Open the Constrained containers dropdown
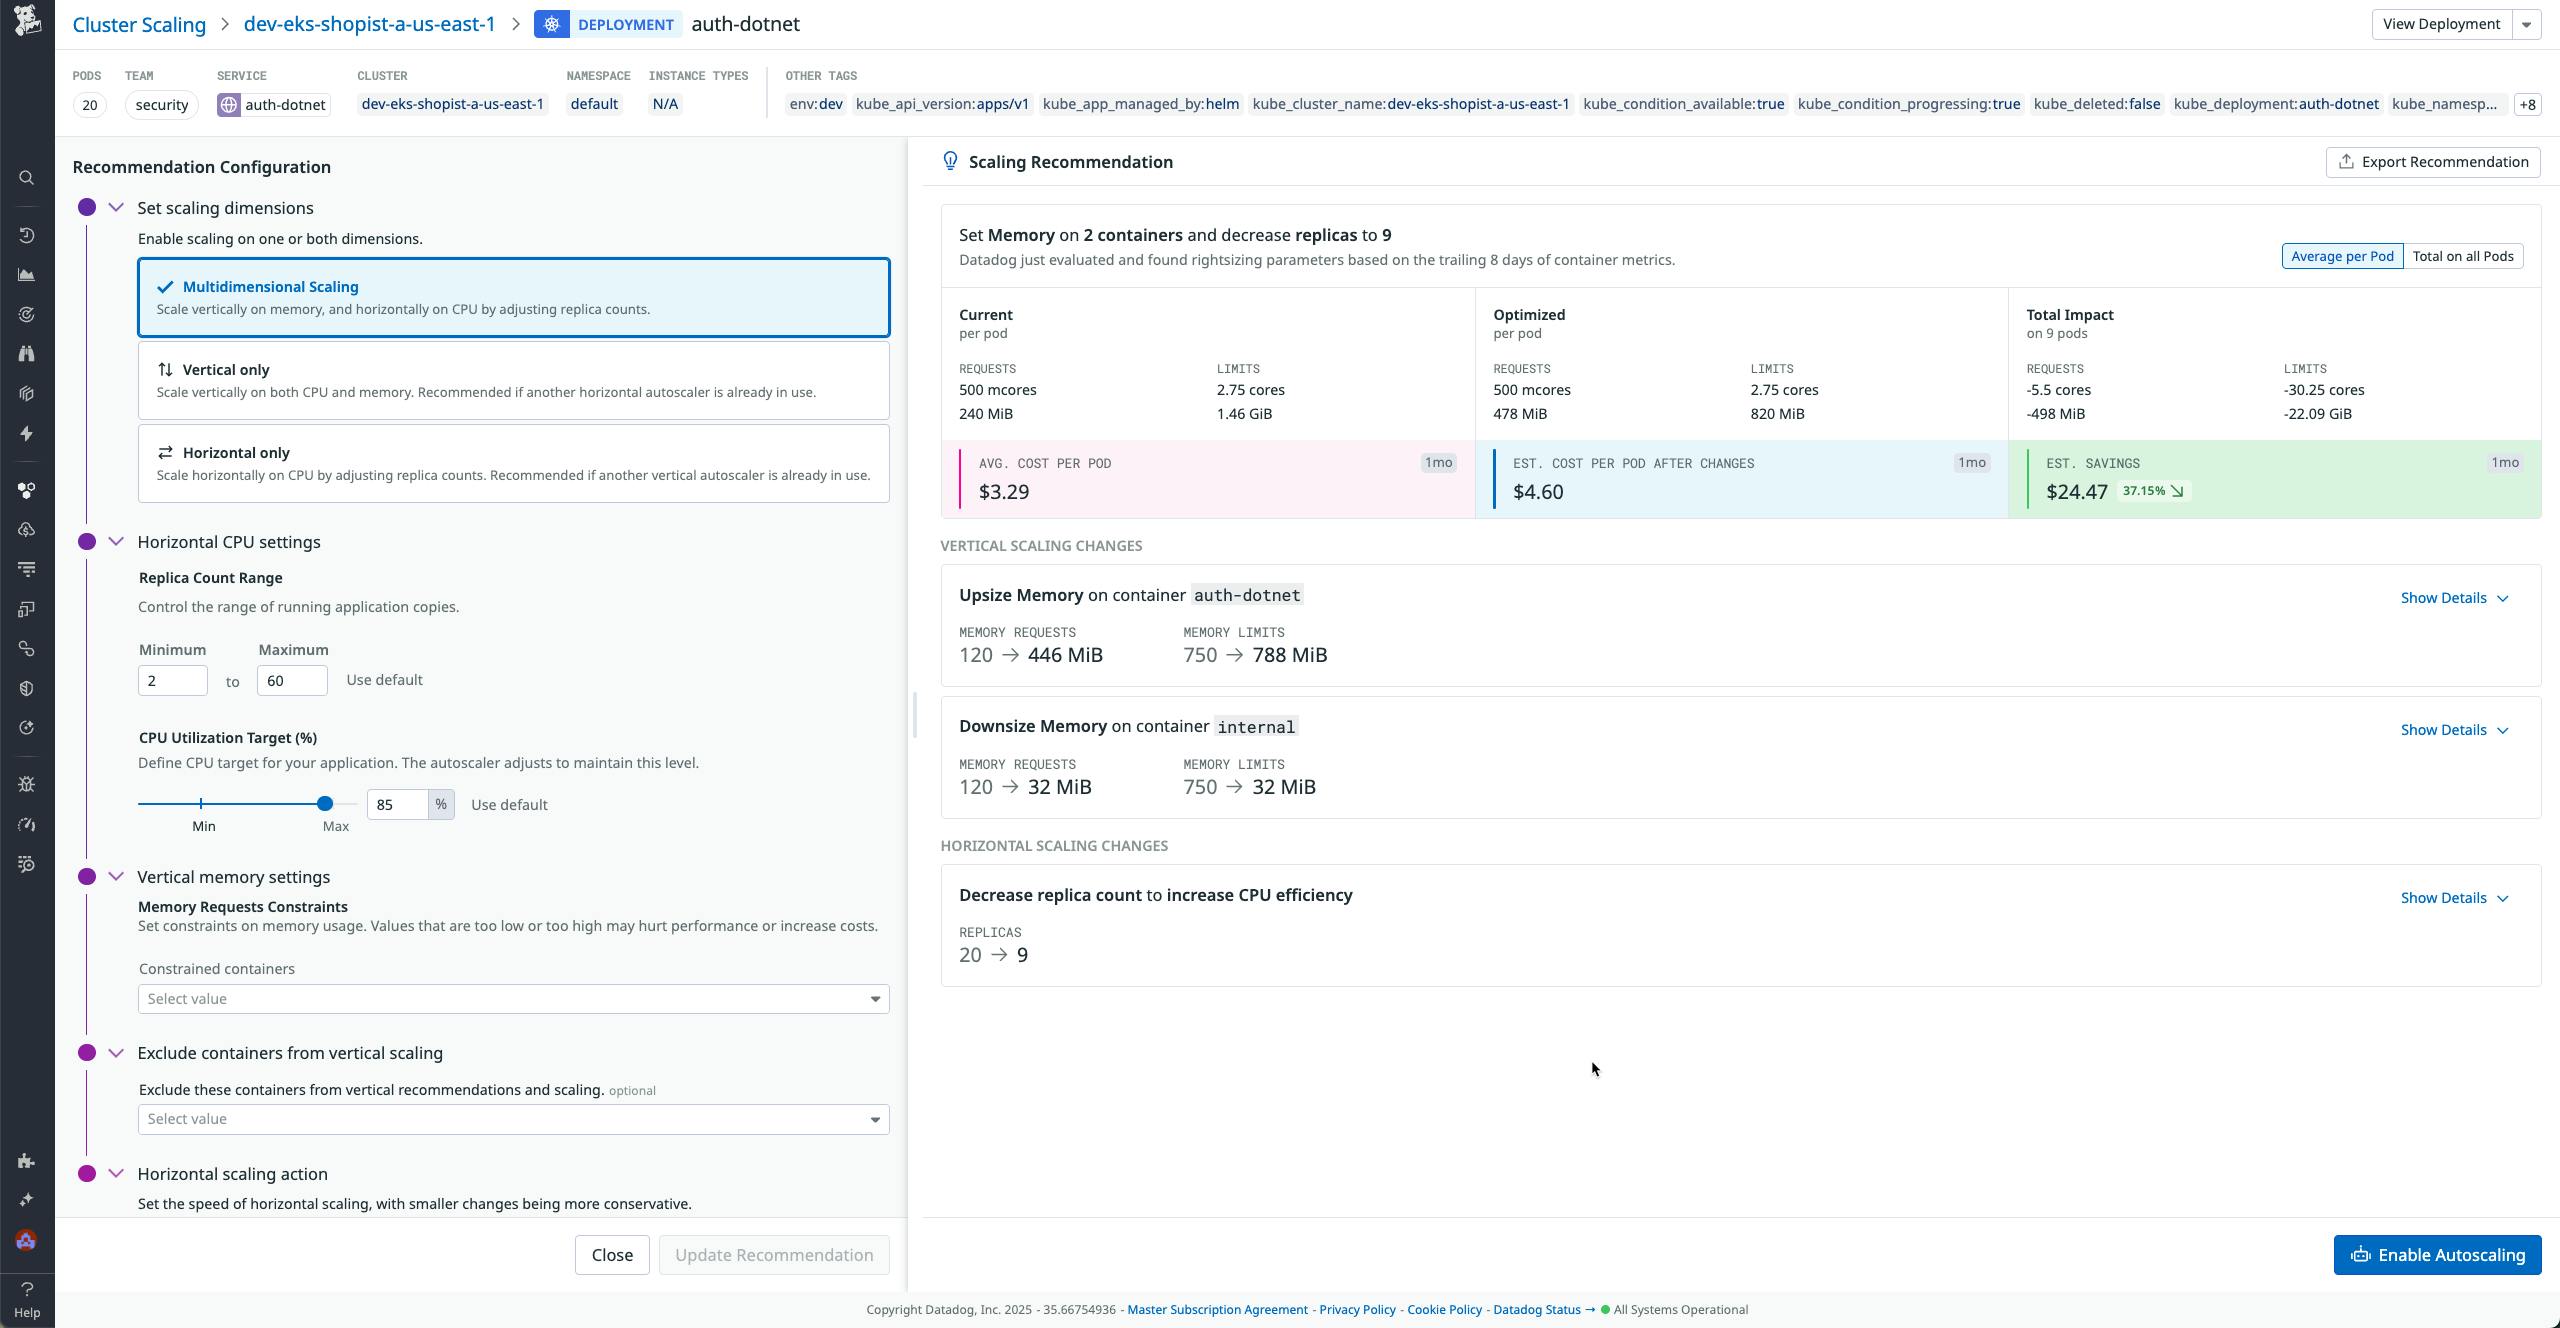 [513, 998]
